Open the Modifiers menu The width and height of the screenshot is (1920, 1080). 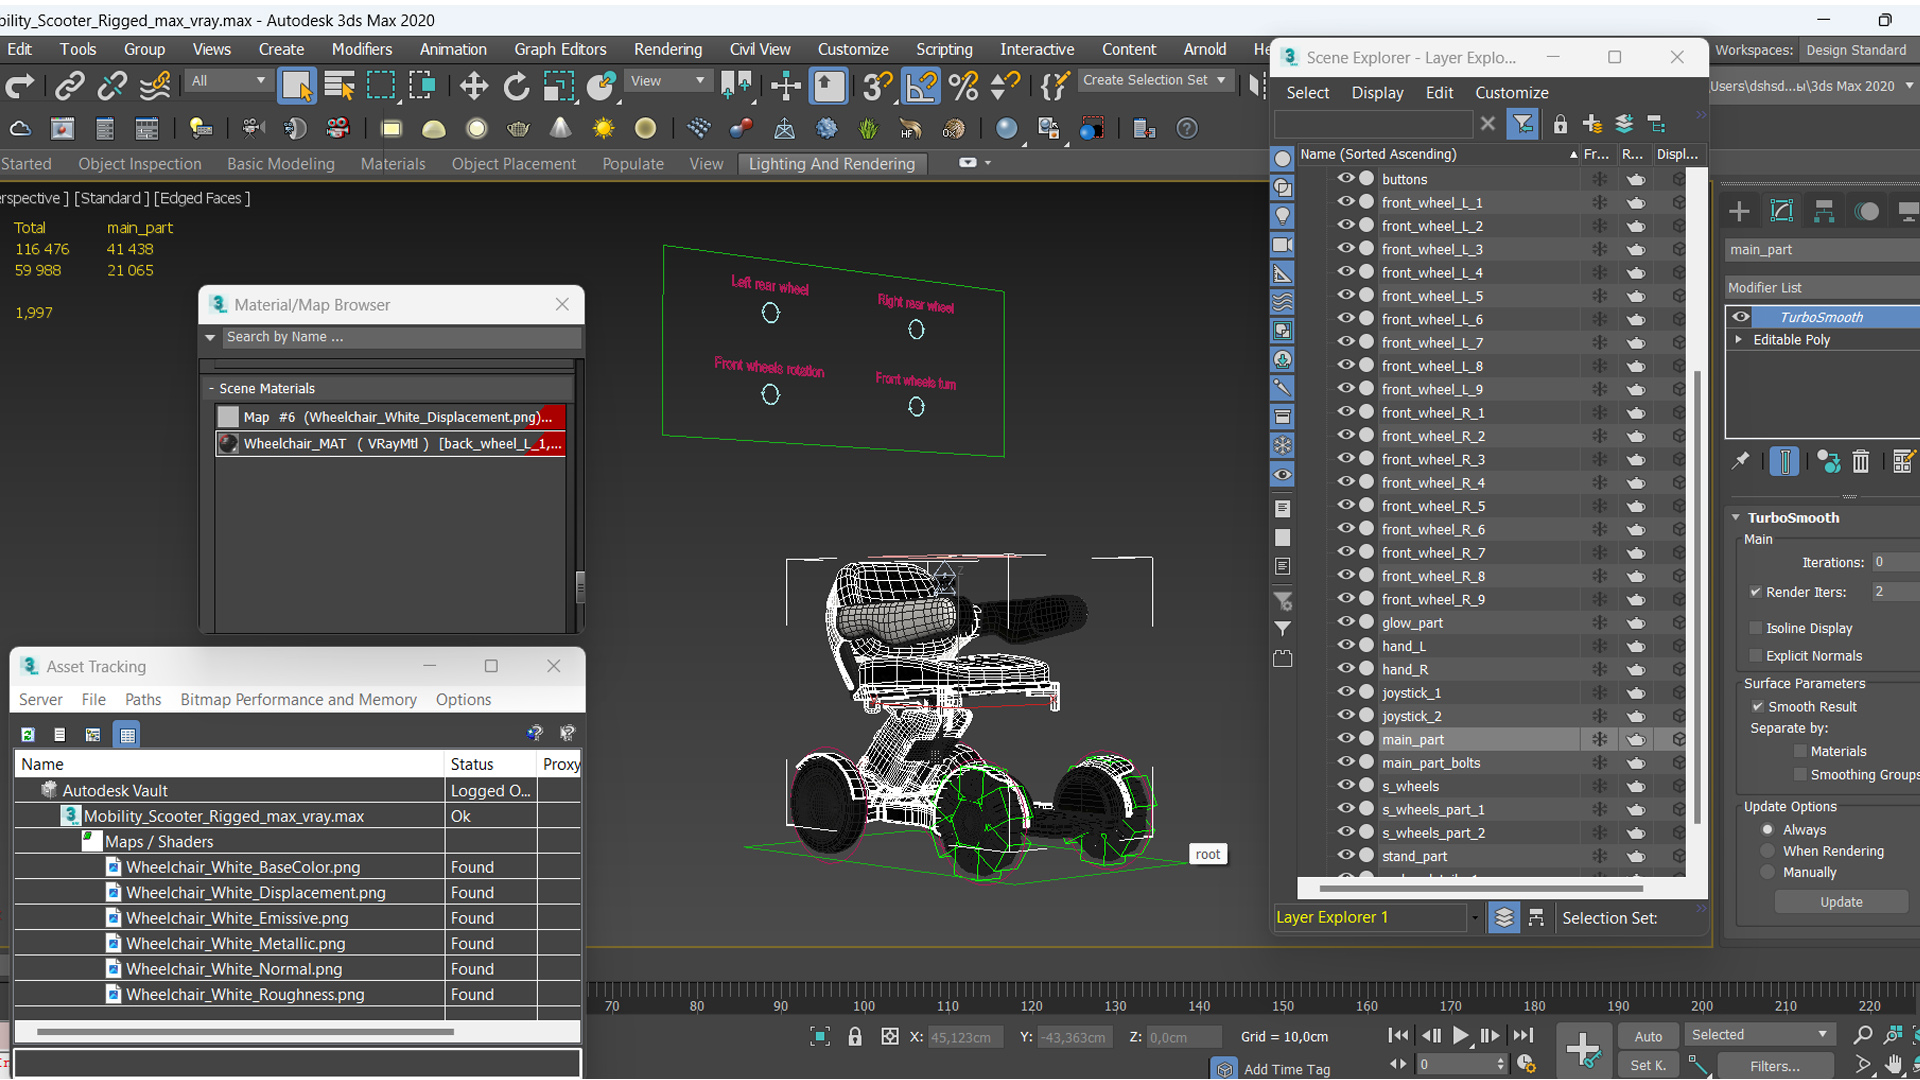(361, 49)
